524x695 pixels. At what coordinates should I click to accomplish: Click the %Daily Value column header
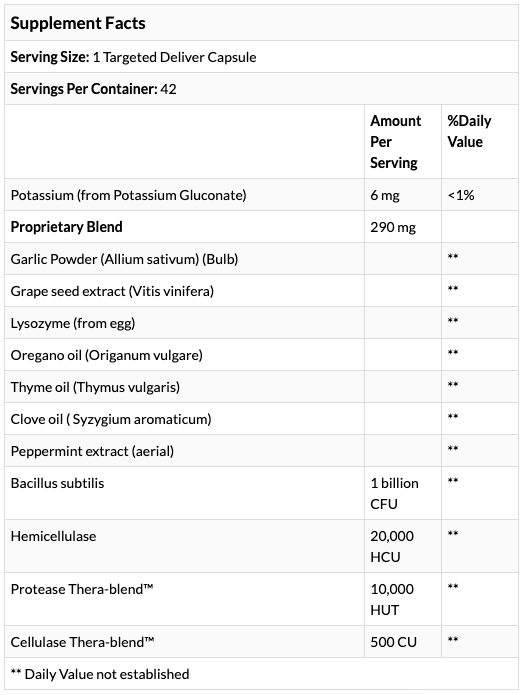pos(469,131)
